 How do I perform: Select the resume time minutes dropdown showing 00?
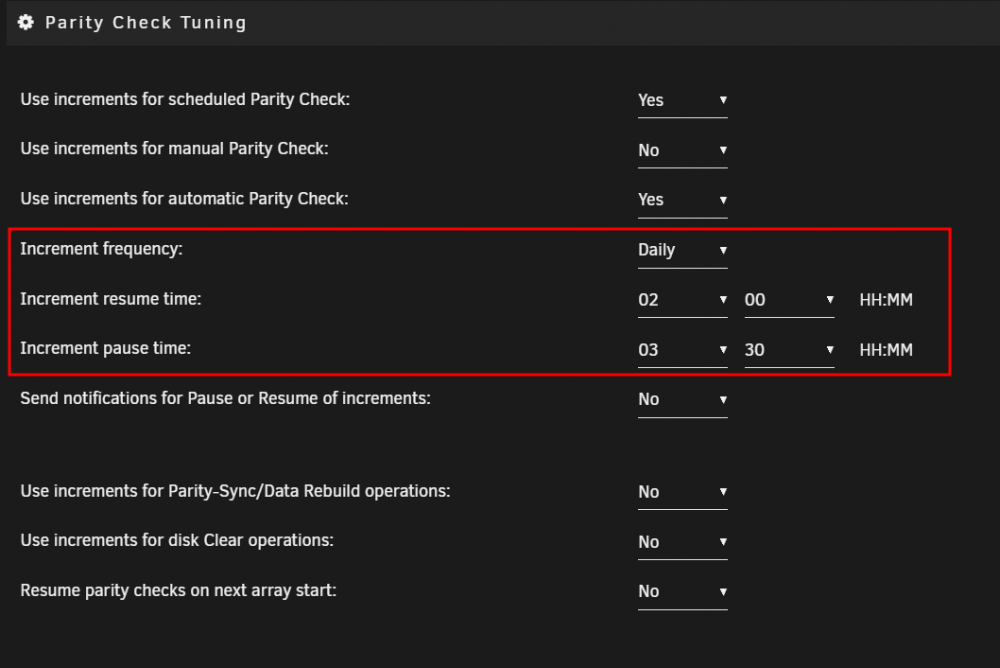coord(789,300)
